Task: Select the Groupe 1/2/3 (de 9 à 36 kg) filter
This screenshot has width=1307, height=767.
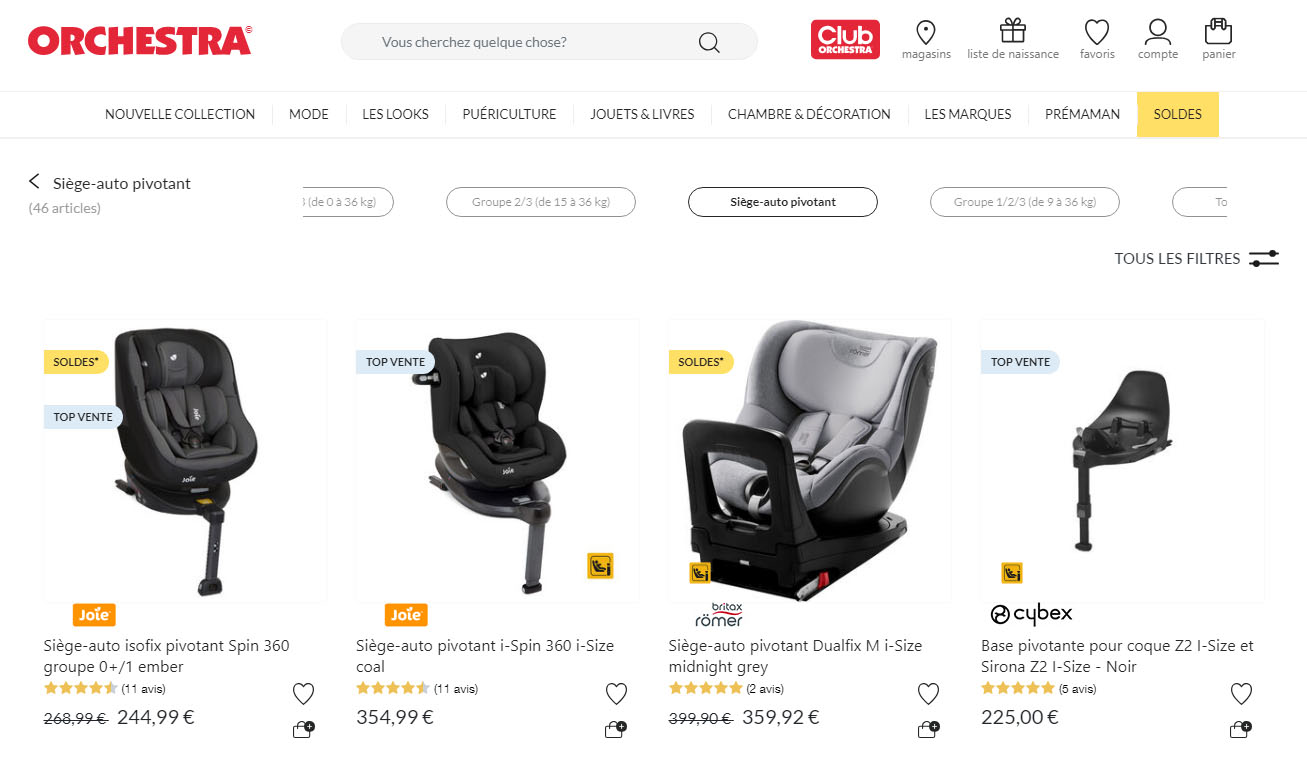Action: [1024, 202]
